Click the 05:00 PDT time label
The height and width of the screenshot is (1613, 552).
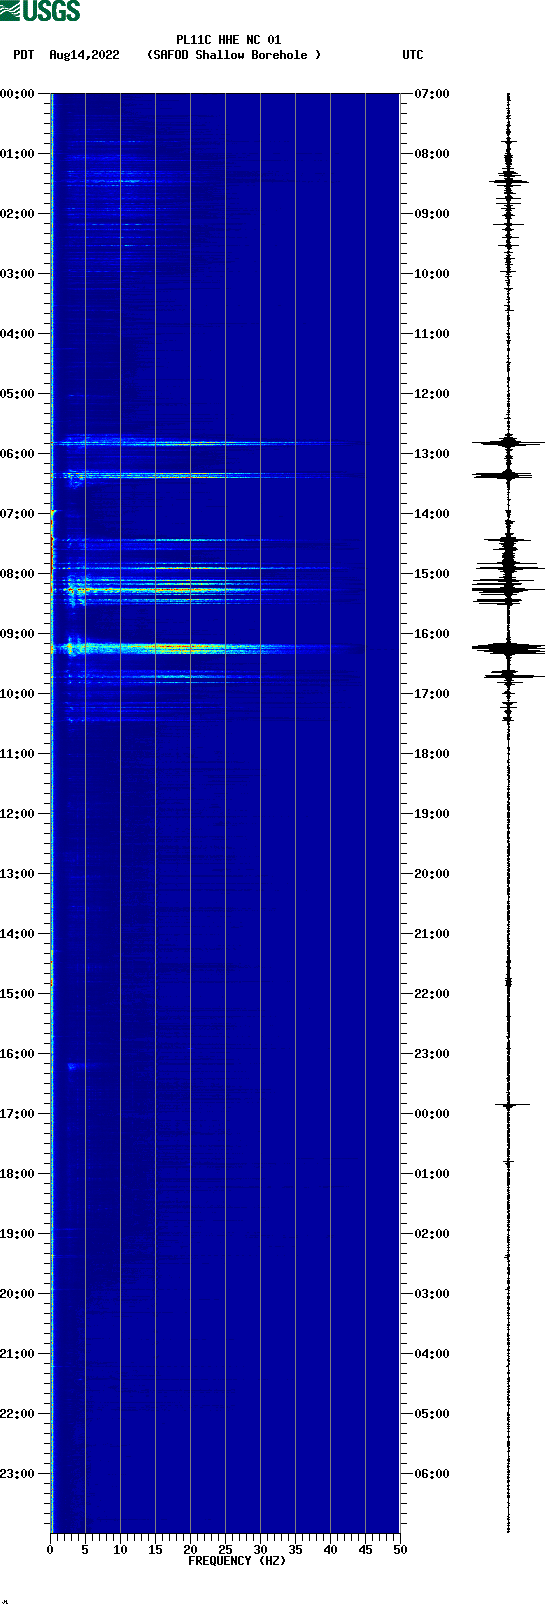point(18,394)
